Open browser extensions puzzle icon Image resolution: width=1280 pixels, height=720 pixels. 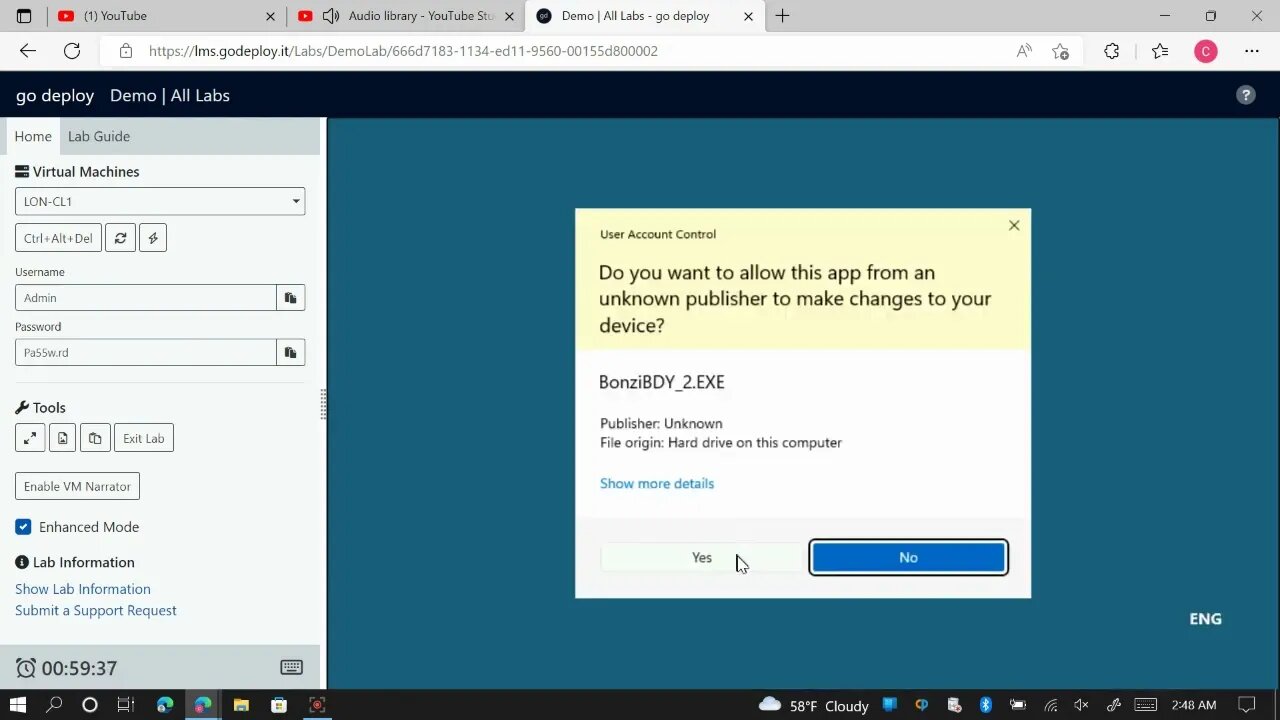point(1112,51)
